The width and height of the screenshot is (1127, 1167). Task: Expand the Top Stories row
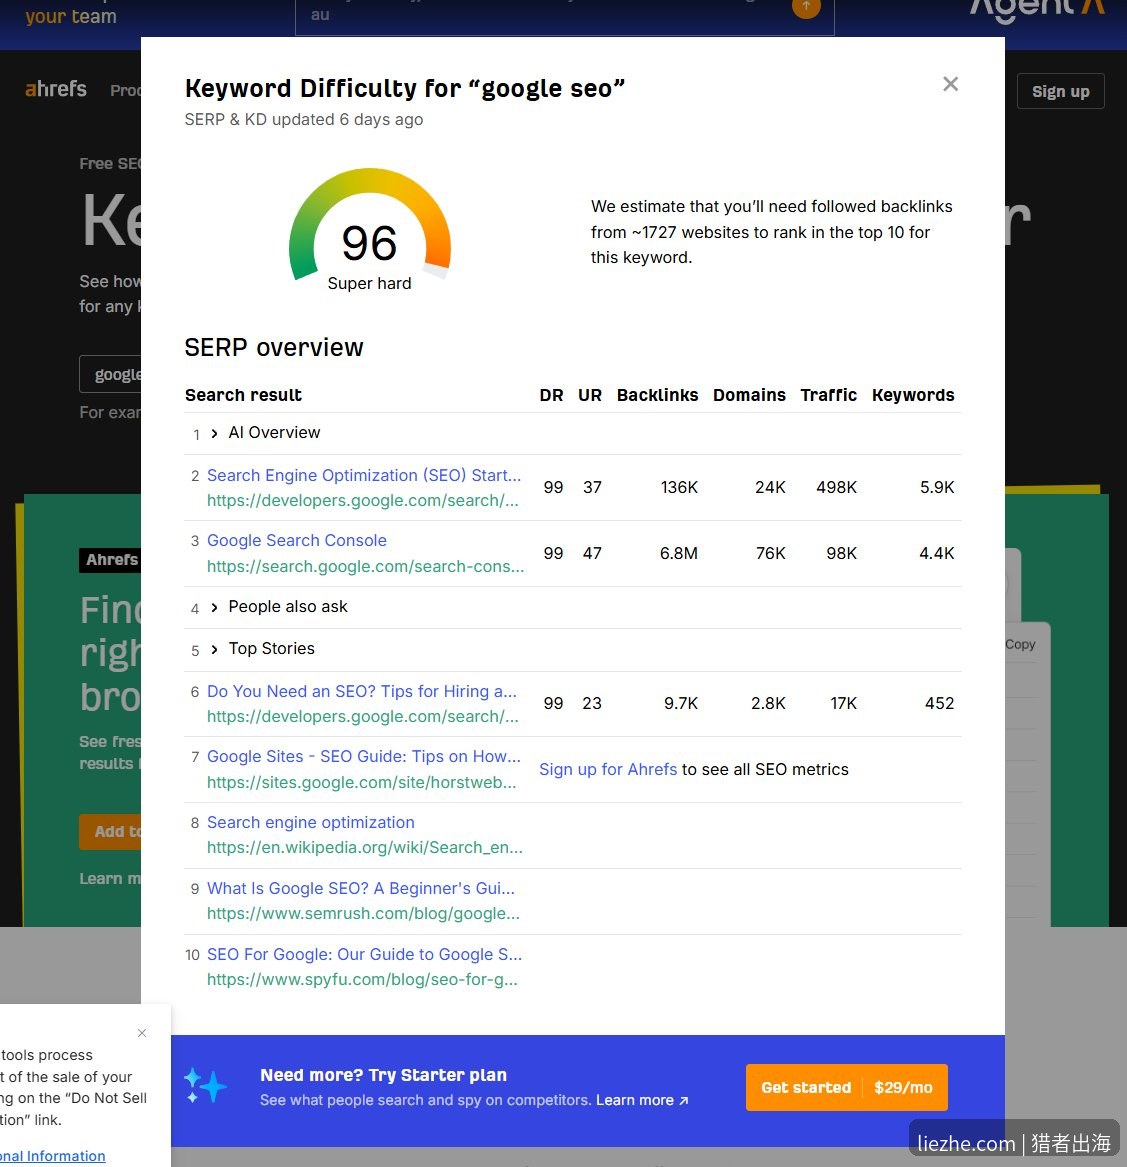(x=214, y=649)
